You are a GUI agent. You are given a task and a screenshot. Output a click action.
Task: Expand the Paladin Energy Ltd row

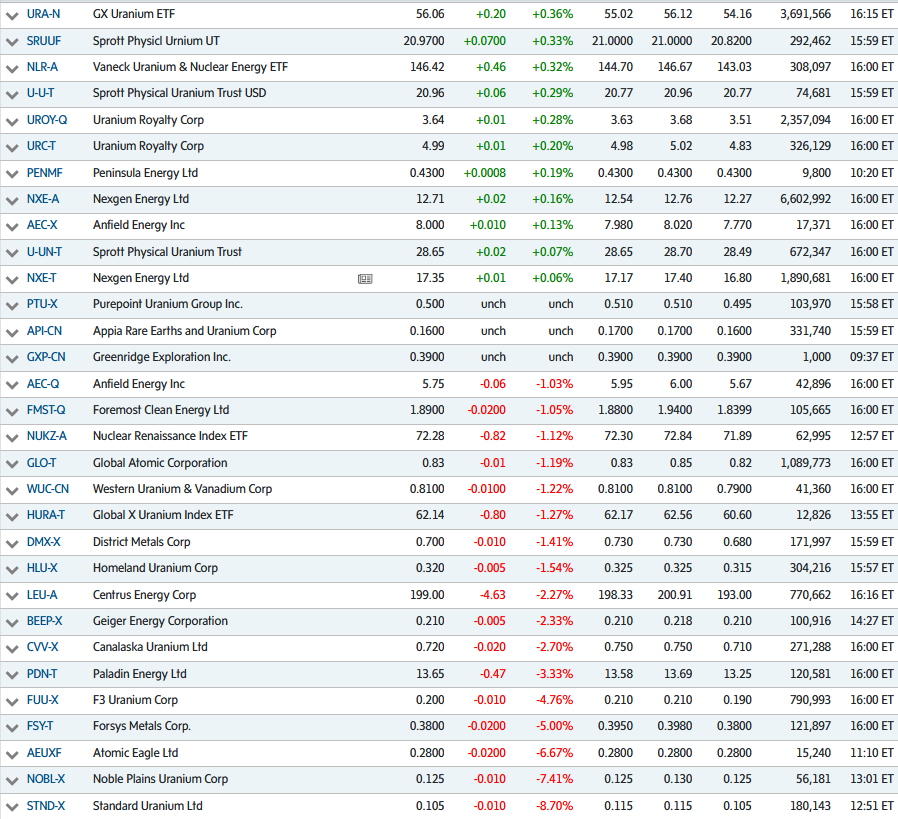pyautogui.click(x=12, y=674)
